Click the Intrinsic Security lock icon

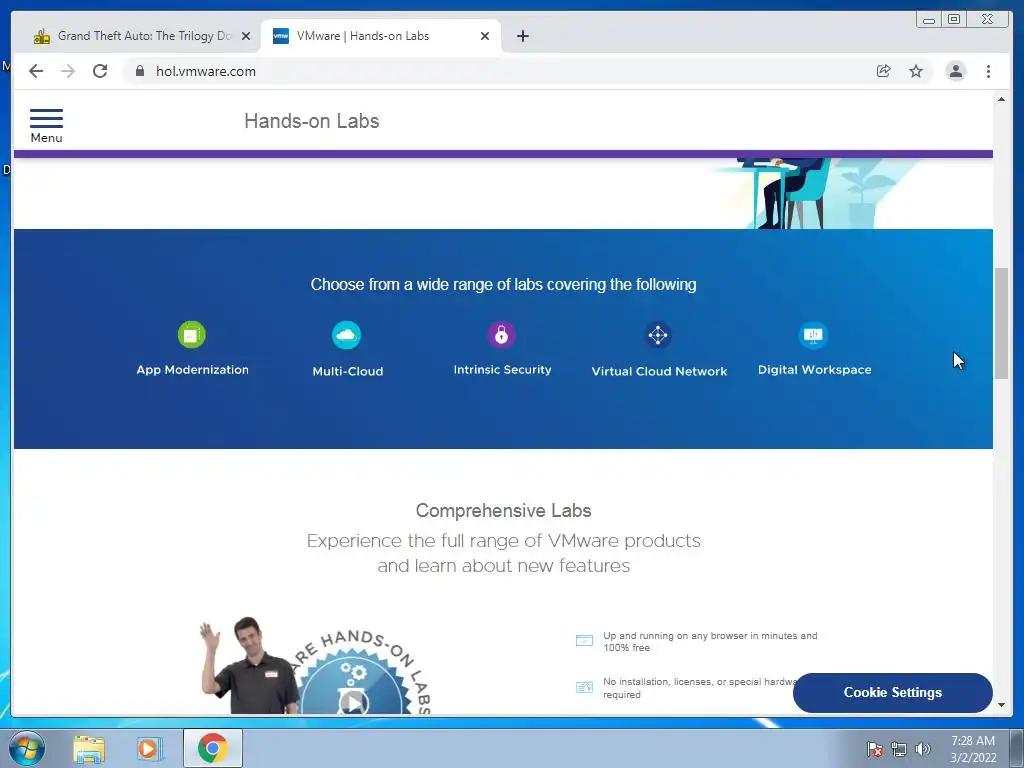tap(502, 335)
